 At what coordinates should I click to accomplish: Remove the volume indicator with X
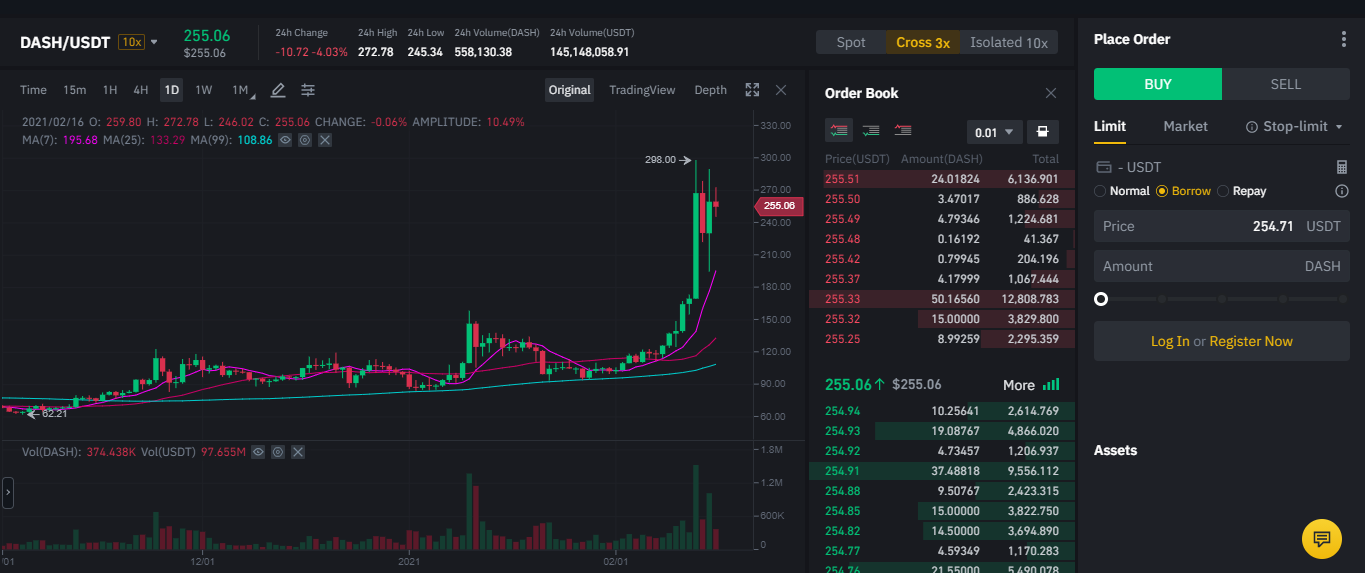[x=297, y=452]
